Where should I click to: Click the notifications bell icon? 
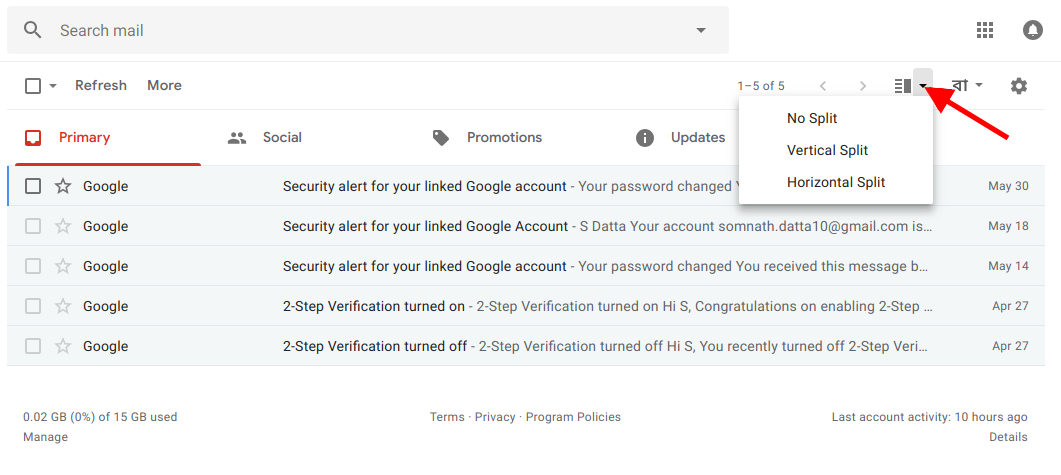coord(1033,30)
